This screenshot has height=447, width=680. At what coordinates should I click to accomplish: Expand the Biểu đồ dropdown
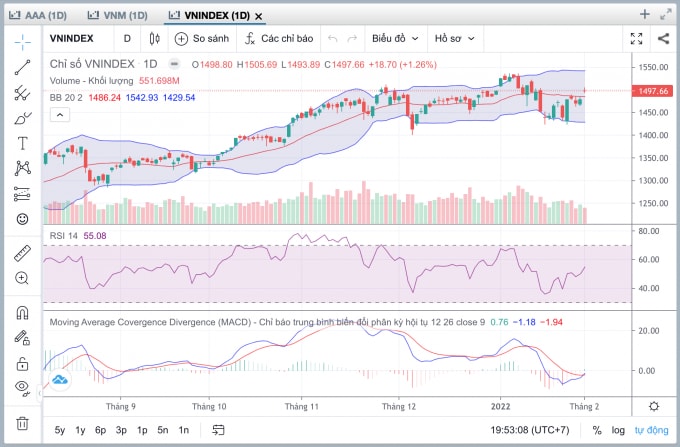(x=395, y=39)
